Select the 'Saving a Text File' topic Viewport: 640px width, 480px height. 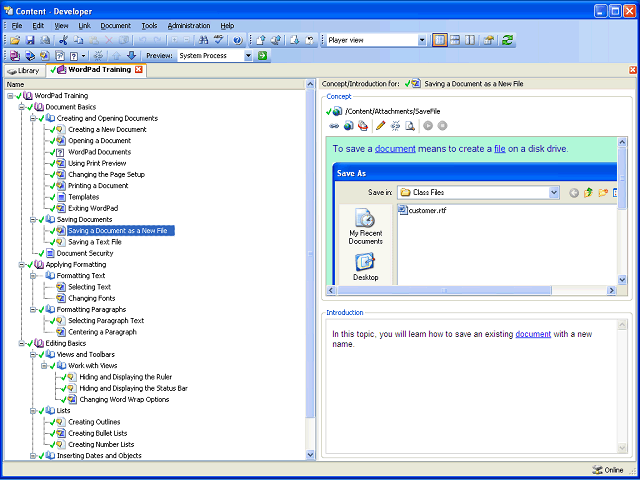tap(95, 242)
